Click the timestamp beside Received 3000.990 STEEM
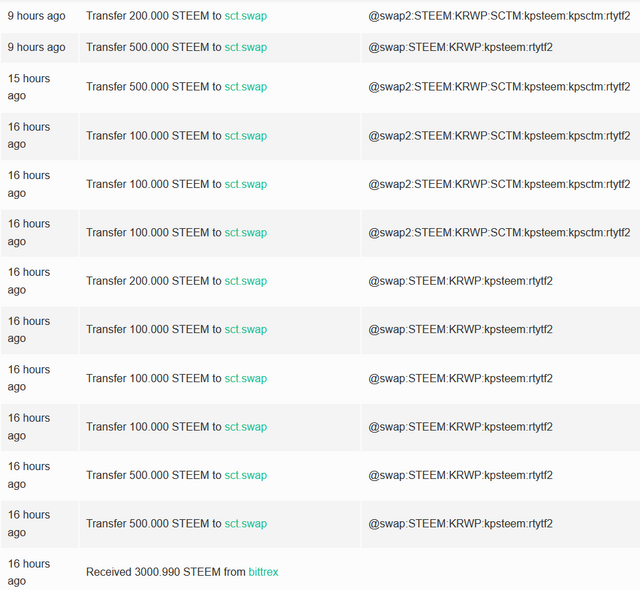The width and height of the screenshot is (640, 590). [x=29, y=572]
